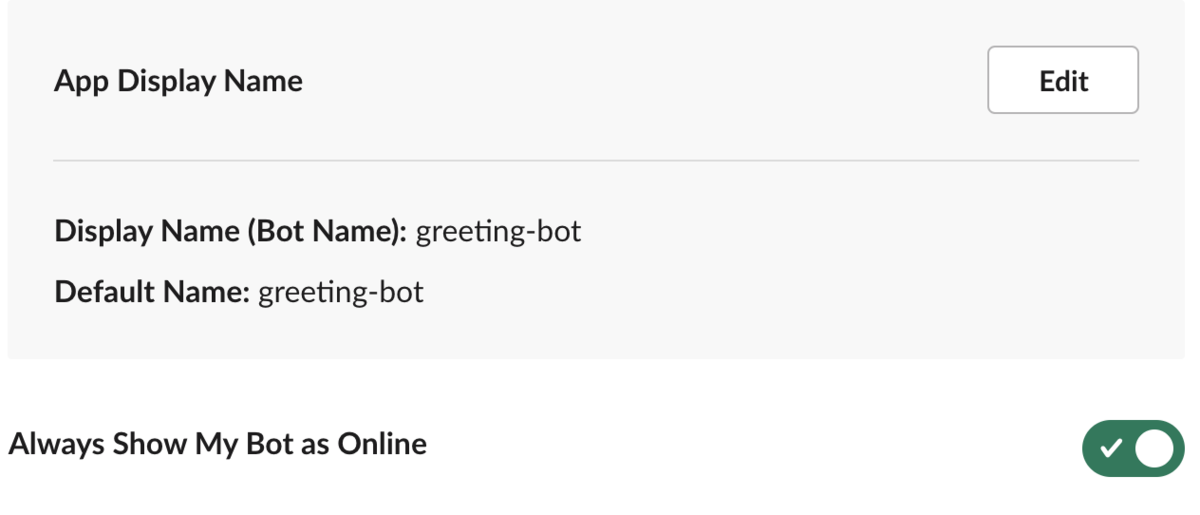
Task: Select the App Display Name heading
Action: coord(178,80)
